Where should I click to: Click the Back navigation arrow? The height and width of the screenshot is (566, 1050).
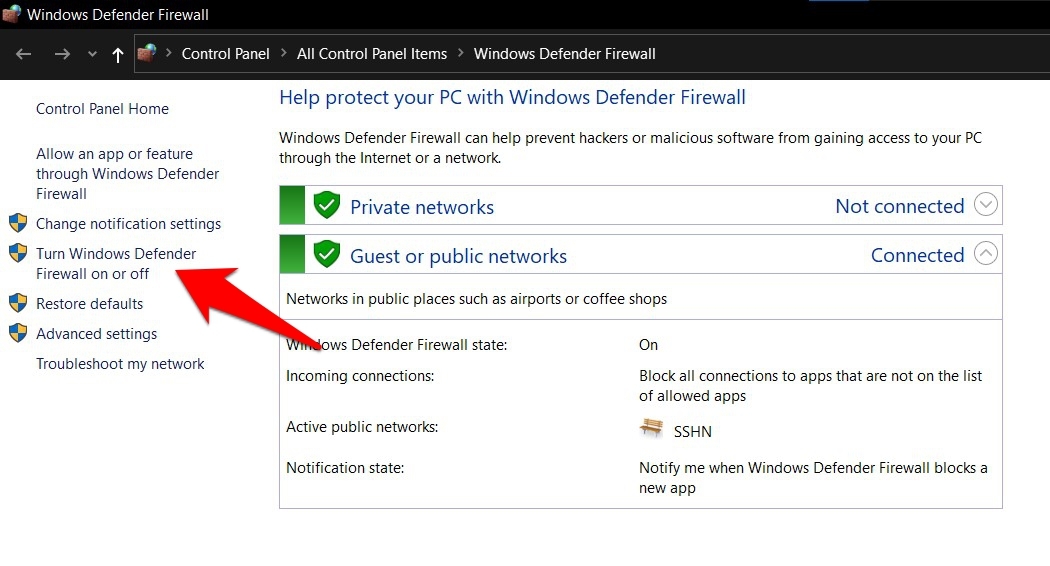tap(23, 54)
